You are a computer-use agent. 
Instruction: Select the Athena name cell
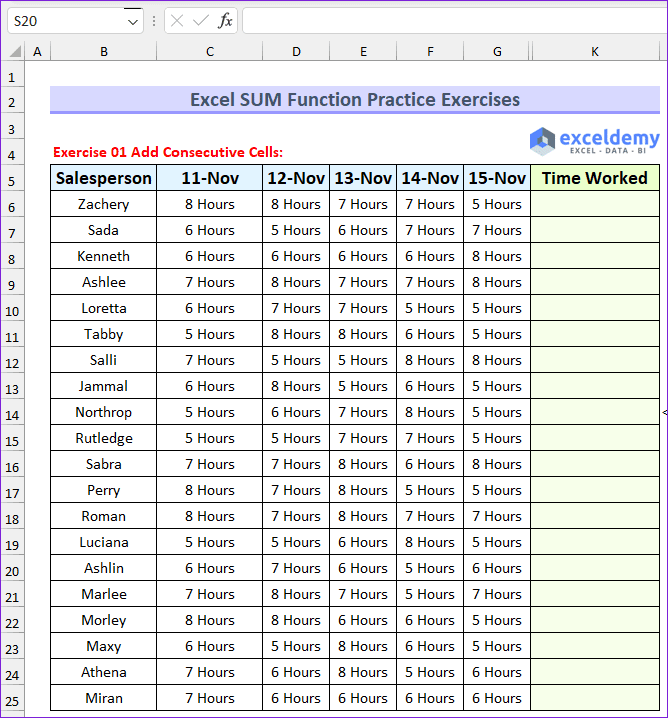click(103, 672)
